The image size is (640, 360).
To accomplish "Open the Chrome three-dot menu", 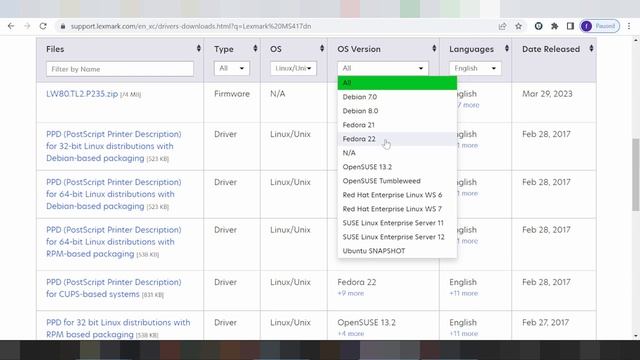I will point(629,26).
